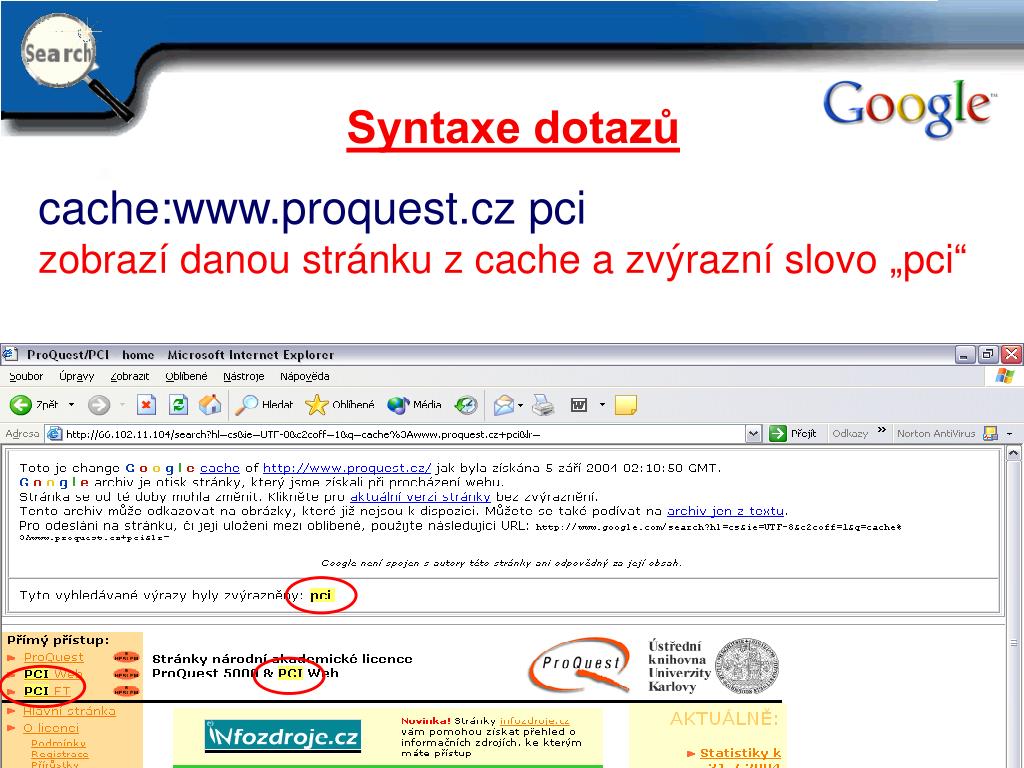The width and height of the screenshot is (1024, 768).
Task: Click the grey Forward arrow button
Action: [x=99, y=405]
